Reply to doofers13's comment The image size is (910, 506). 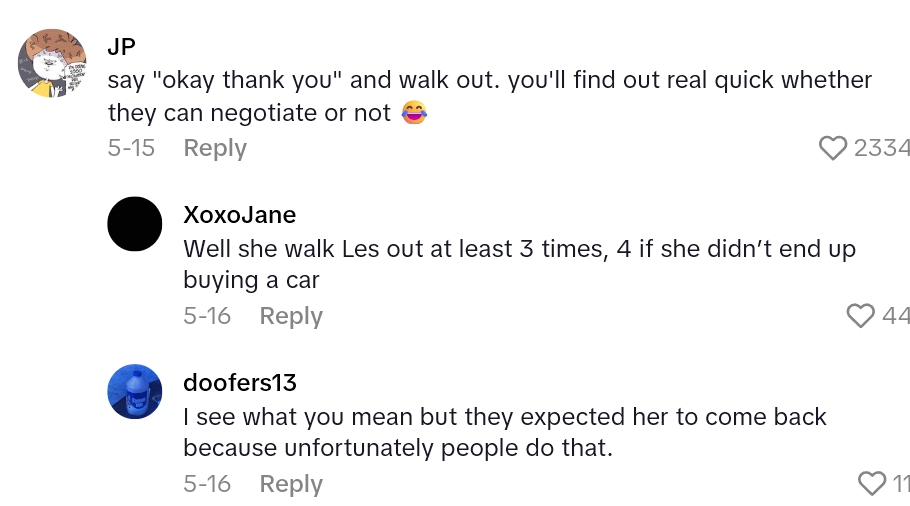click(x=291, y=484)
